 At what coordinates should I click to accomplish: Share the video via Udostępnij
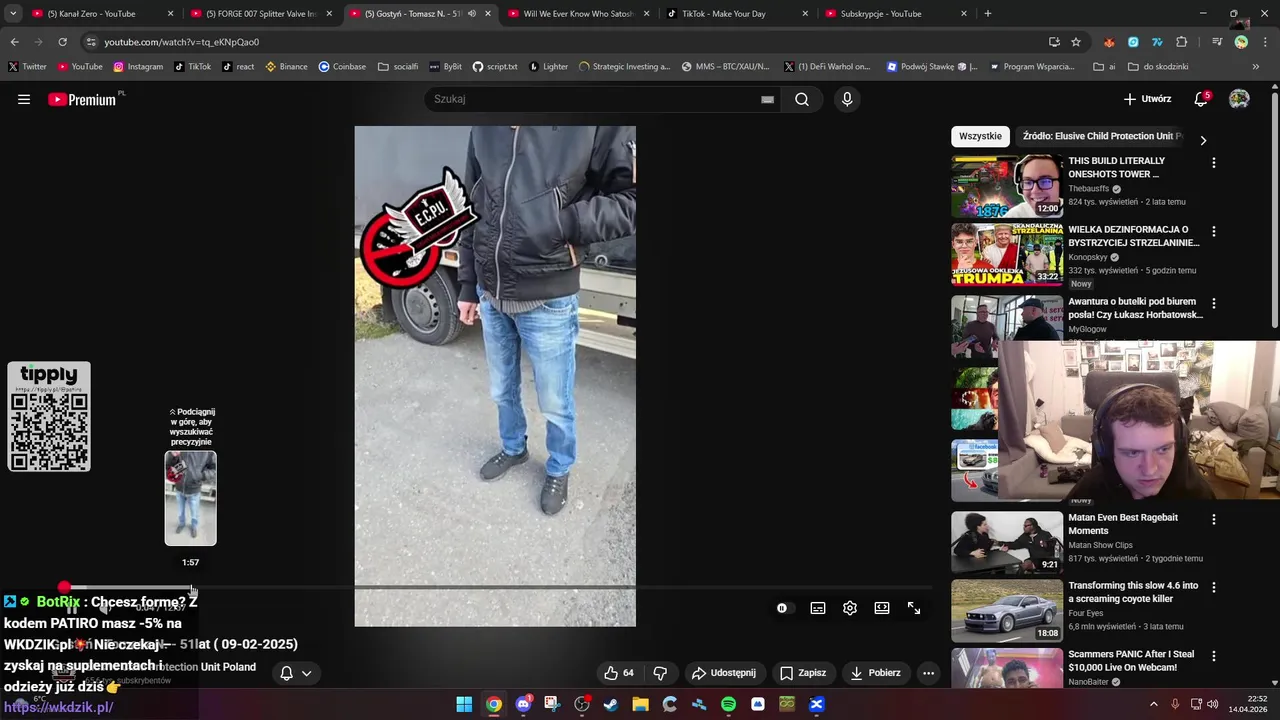pyautogui.click(x=724, y=673)
